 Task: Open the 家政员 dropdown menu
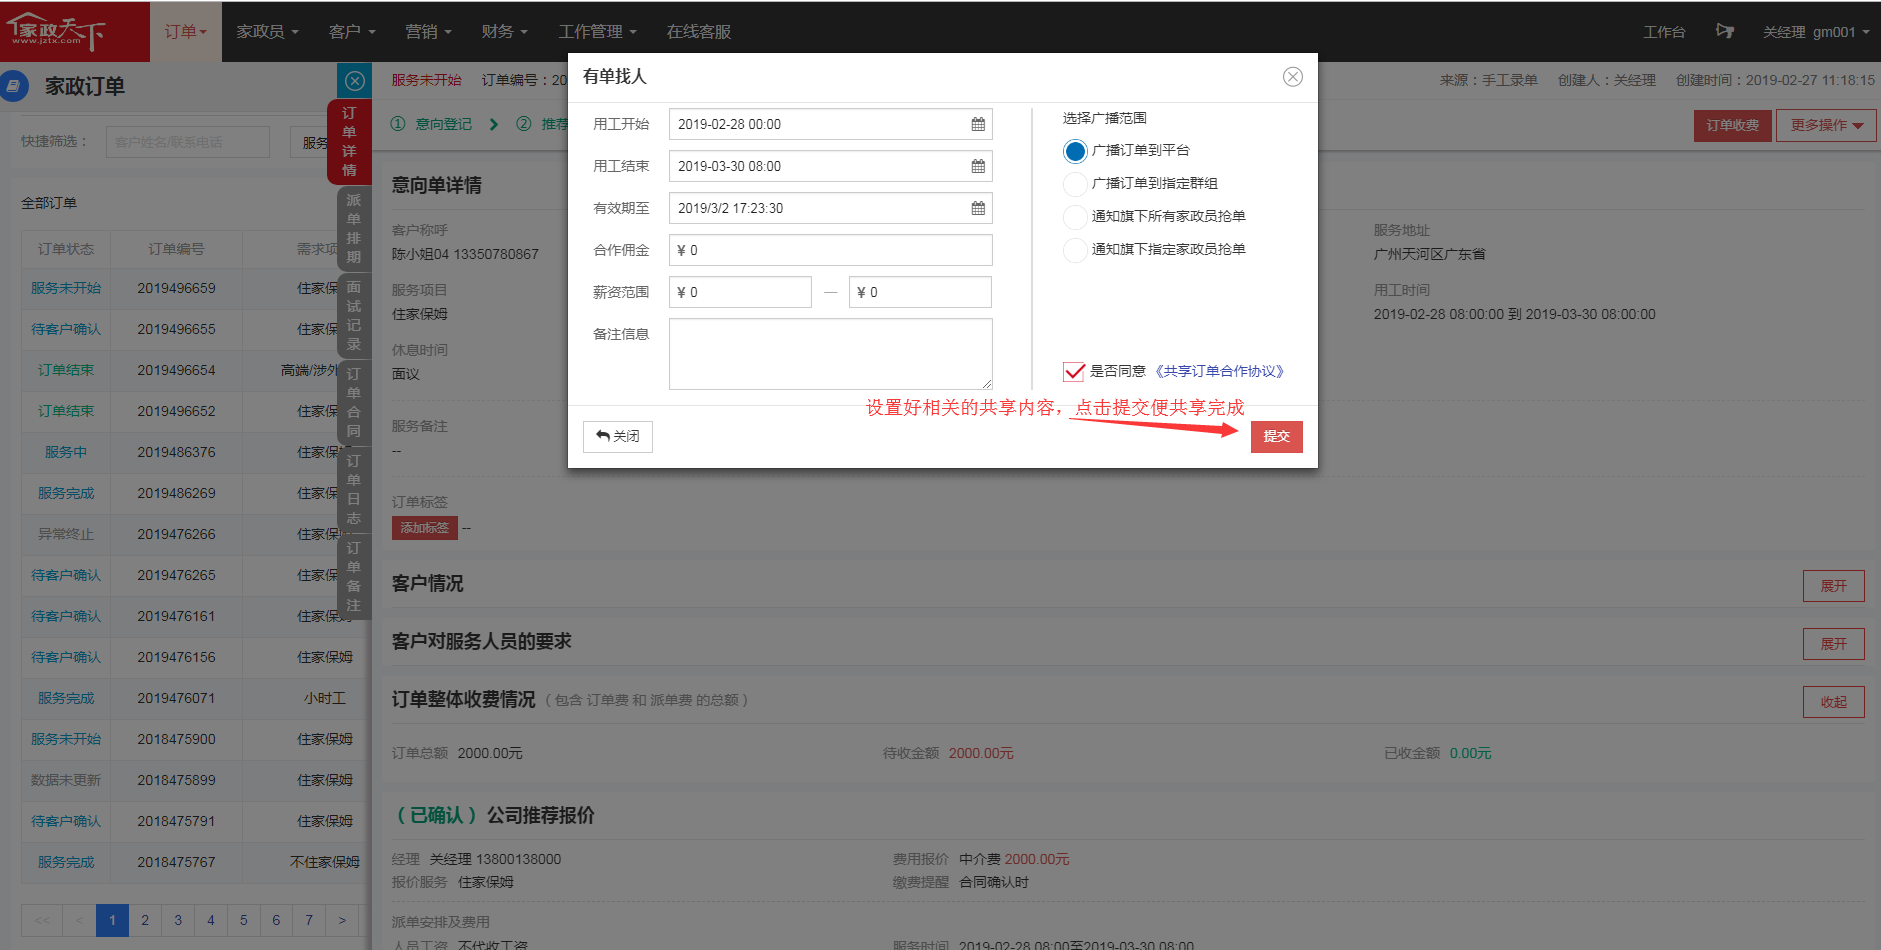pos(267,32)
